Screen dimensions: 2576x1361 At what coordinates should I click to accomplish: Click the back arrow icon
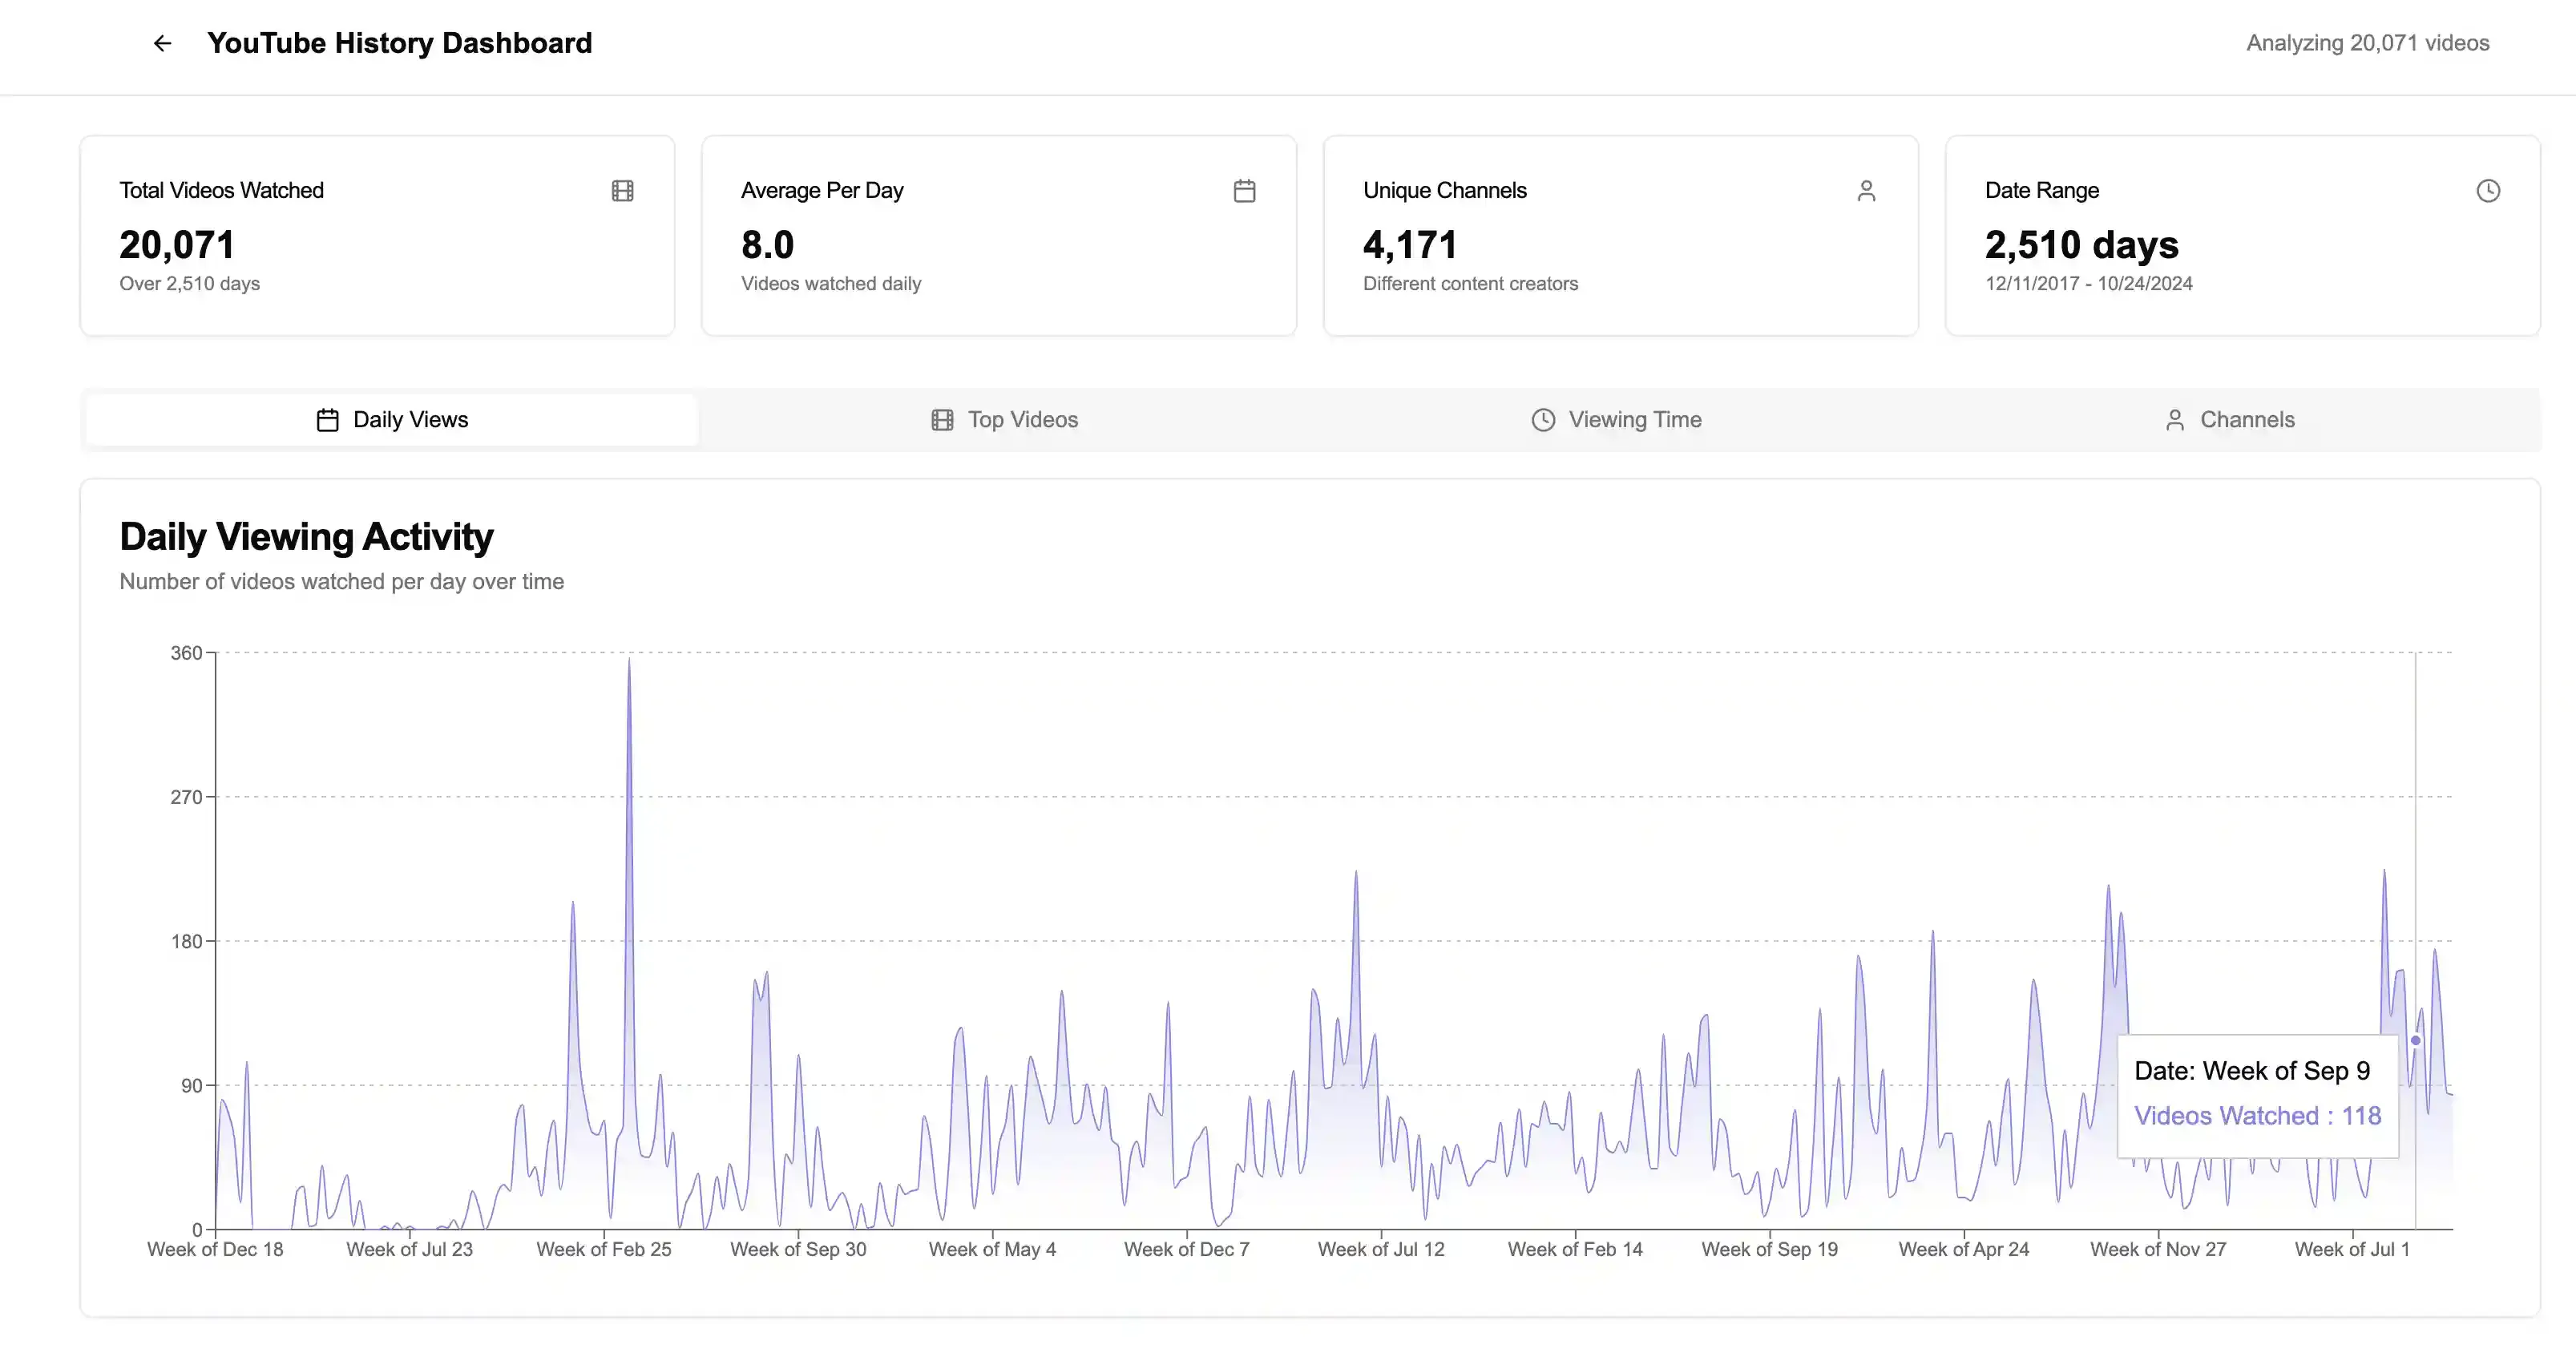[162, 43]
